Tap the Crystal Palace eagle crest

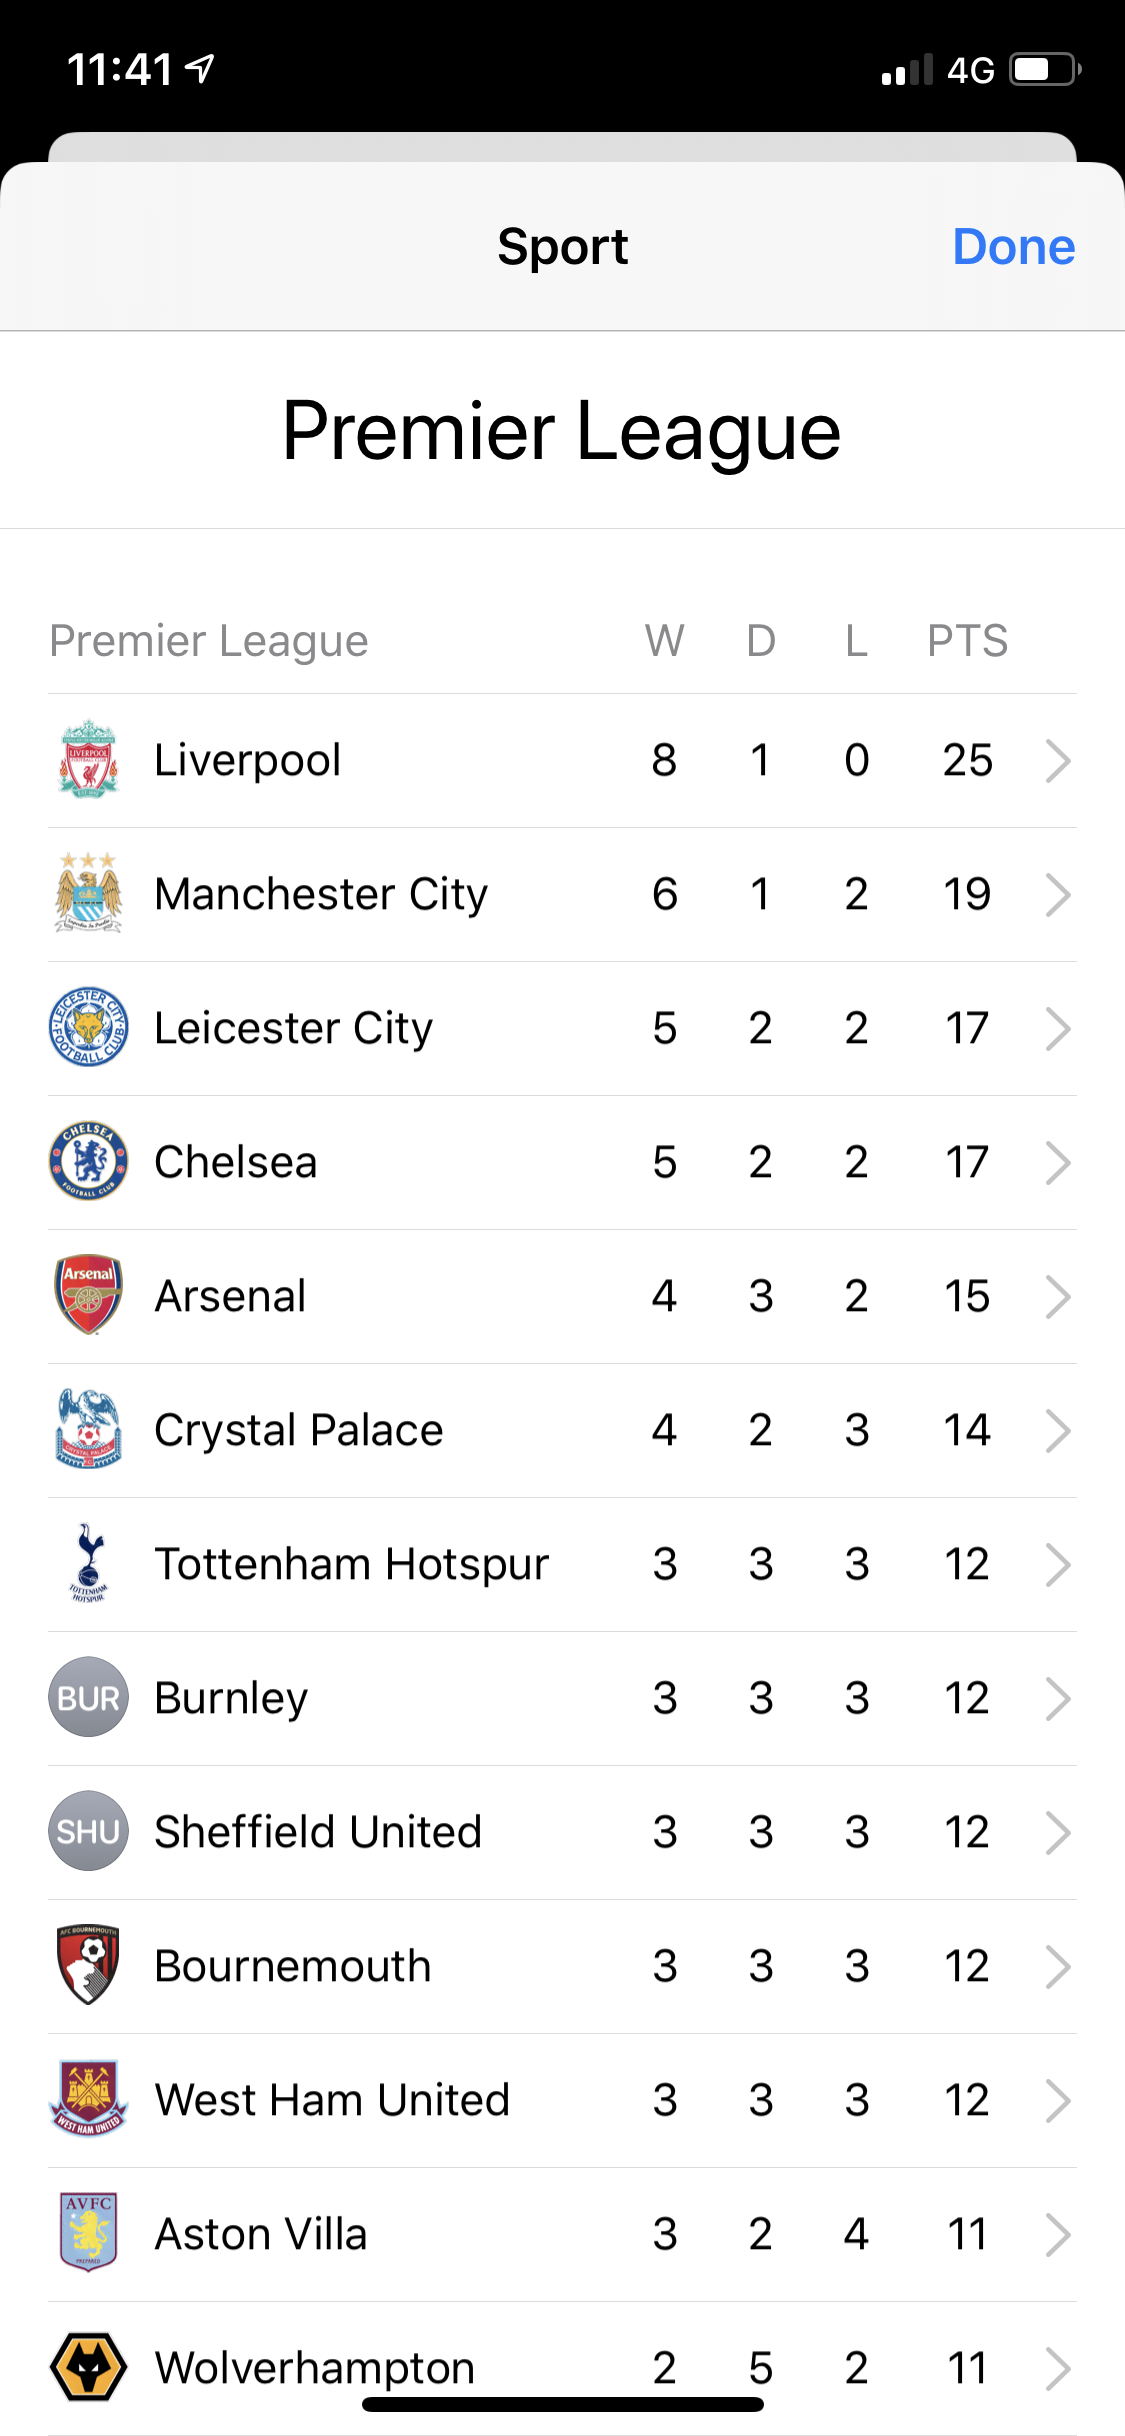point(89,1429)
